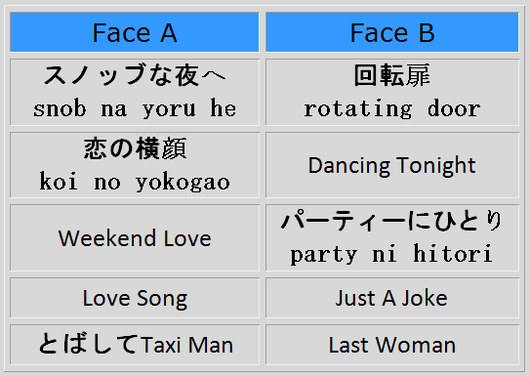Click the Japanese title パーティーにひとり
The image size is (530, 376).
click(392, 220)
